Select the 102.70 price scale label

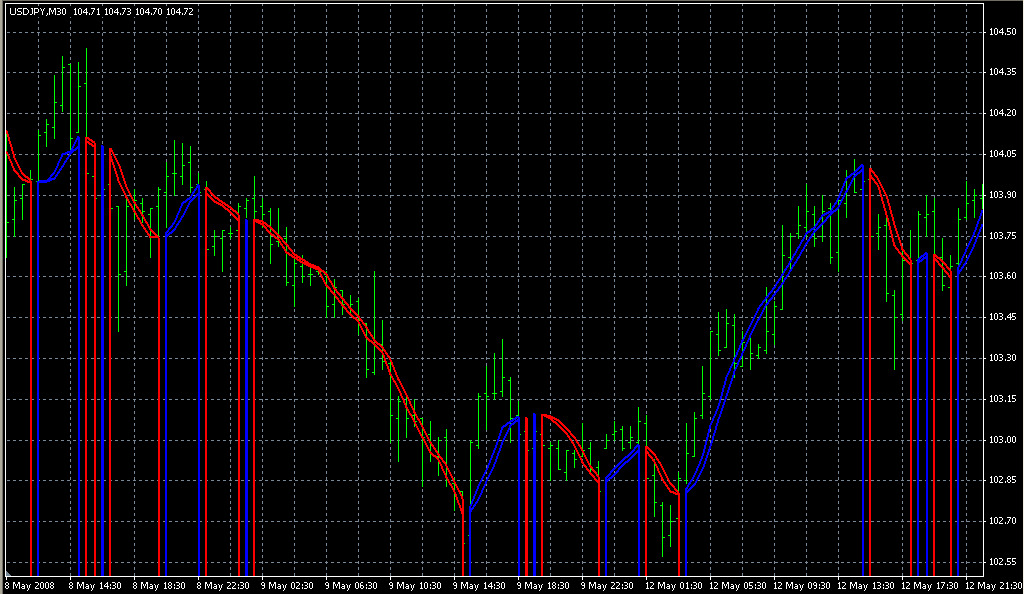tap(1002, 521)
